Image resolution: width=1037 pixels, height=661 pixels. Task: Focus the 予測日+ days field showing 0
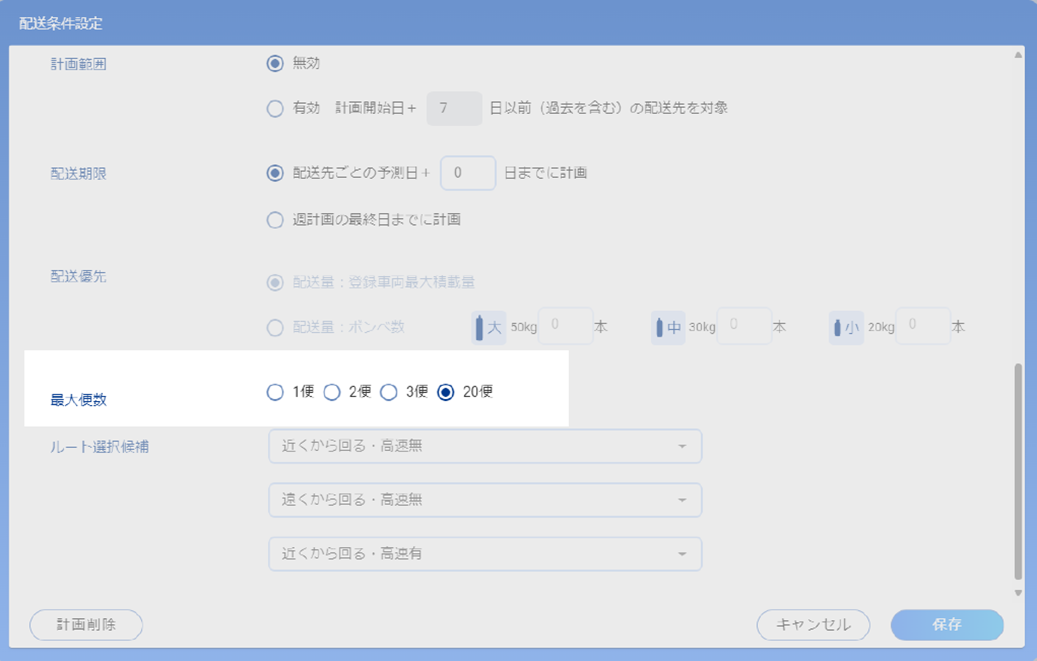click(x=468, y=173)
